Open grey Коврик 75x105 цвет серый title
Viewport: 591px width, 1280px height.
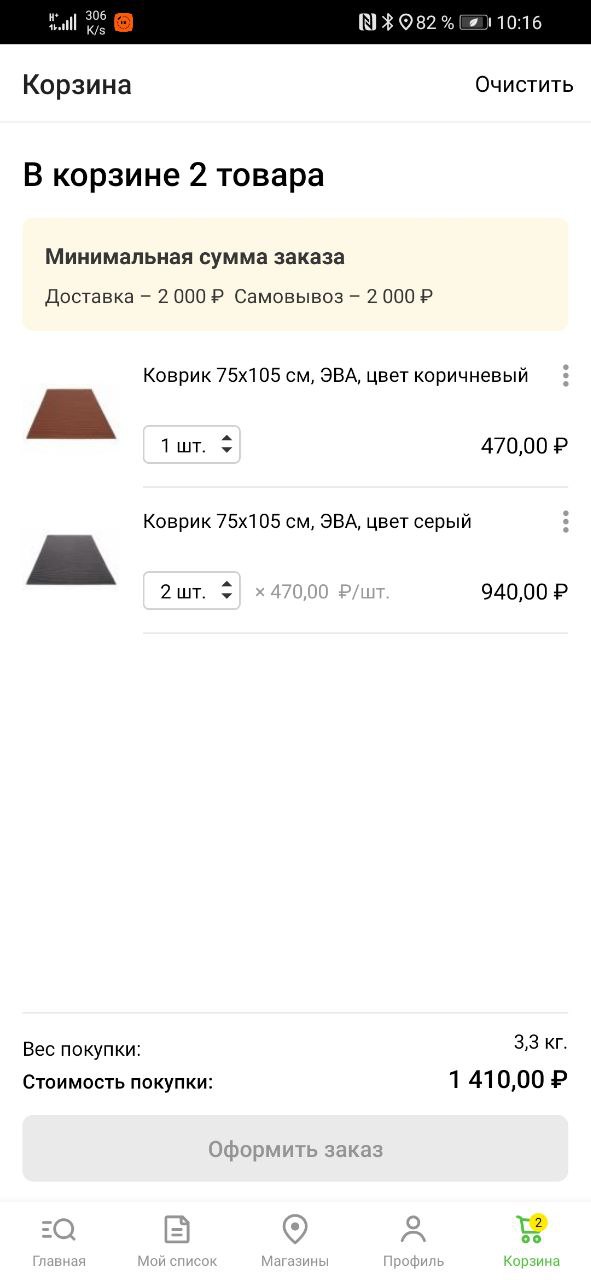click(x=307, y=522)
